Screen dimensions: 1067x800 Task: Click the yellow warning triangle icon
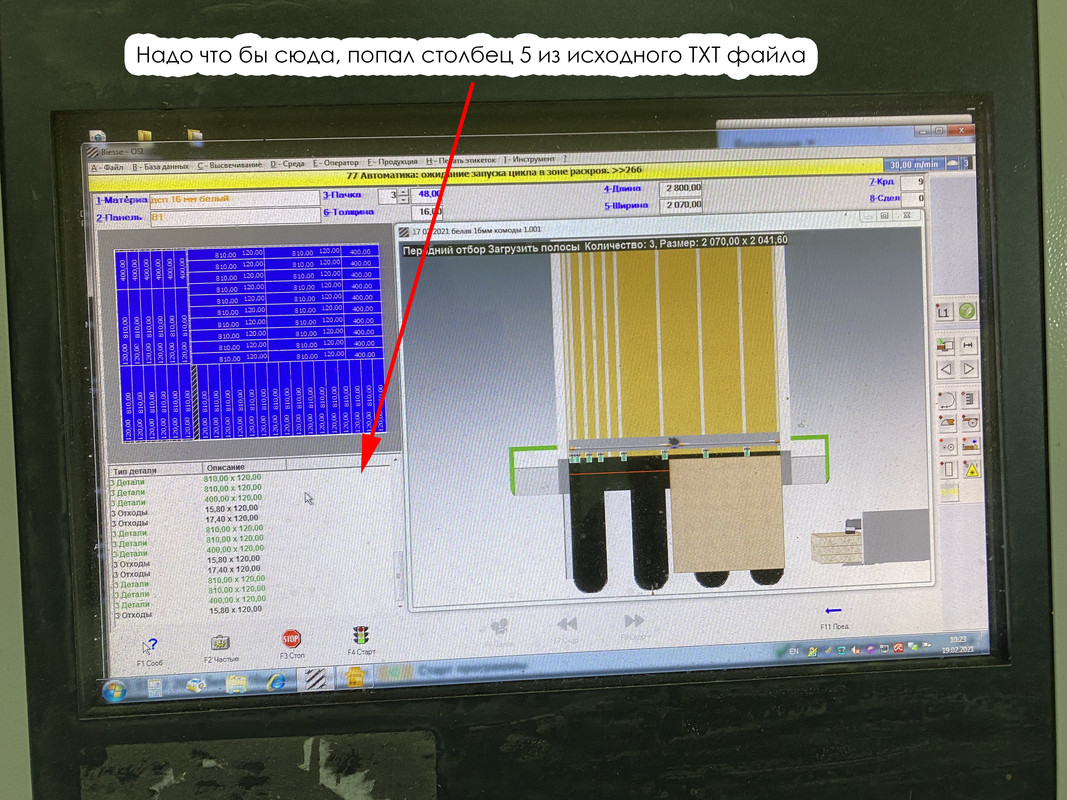tap(972, 469)
